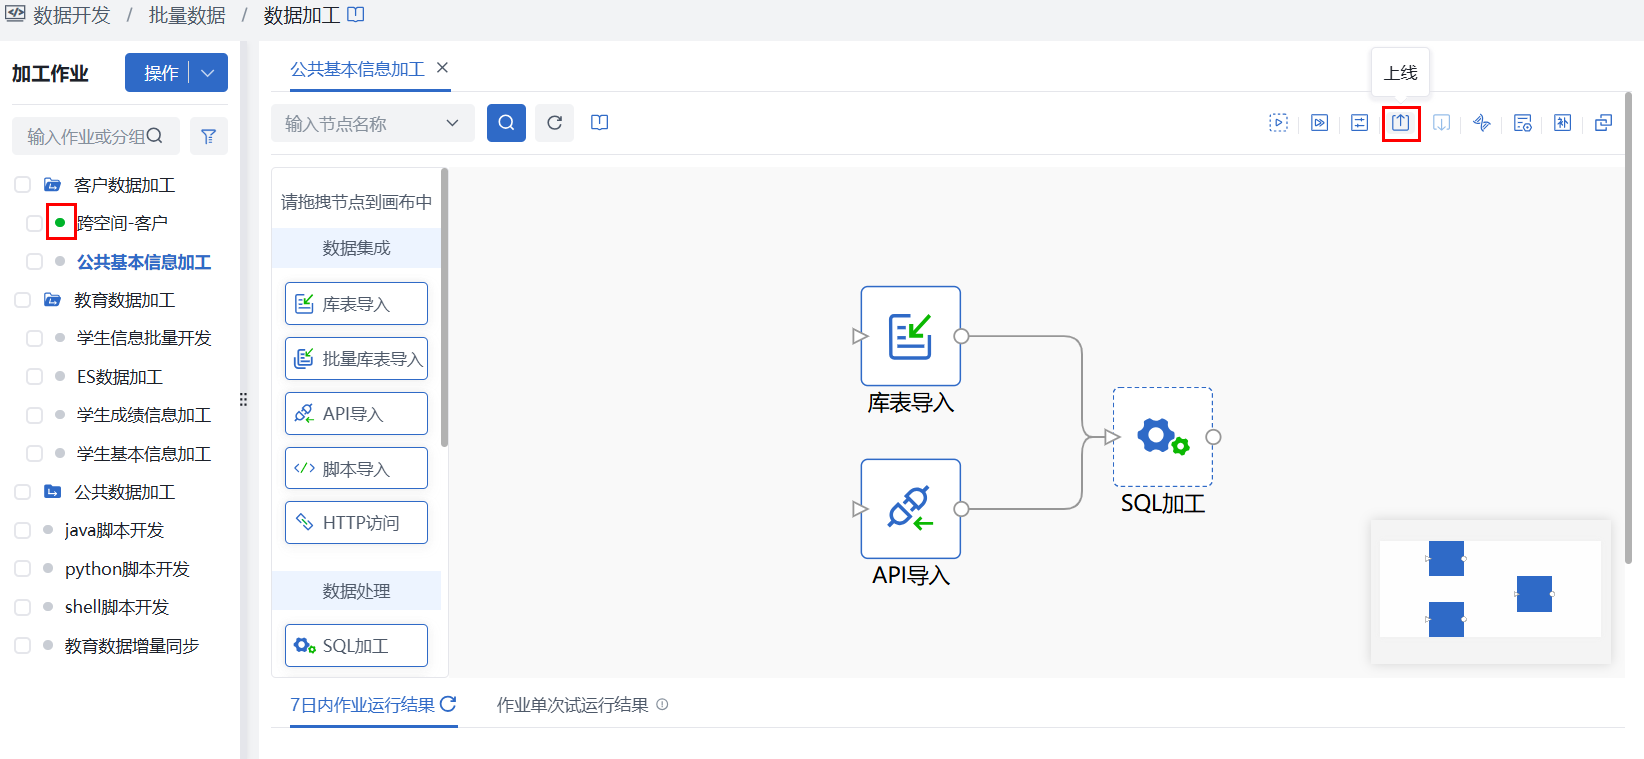Tick the checkbox for 跨空间-客户
The height and width of the screenshot is (759, 1644).
[34, 223]
